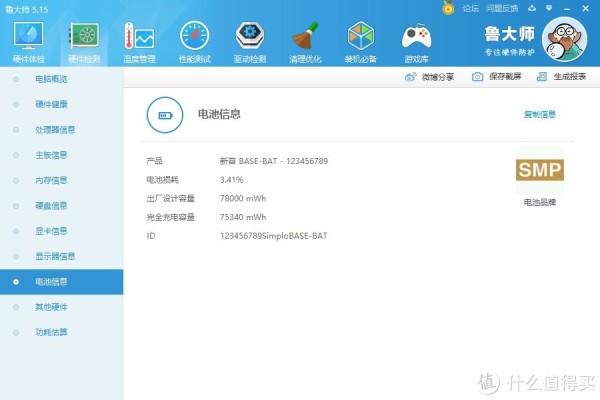Select 电池信息 in the sidebar

click(62, 282)
